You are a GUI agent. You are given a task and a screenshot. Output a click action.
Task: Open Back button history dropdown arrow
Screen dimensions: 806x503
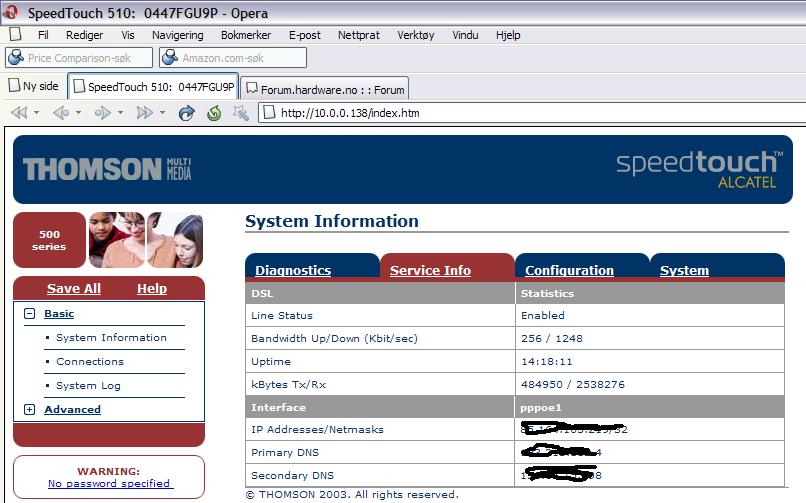(78, 113)
